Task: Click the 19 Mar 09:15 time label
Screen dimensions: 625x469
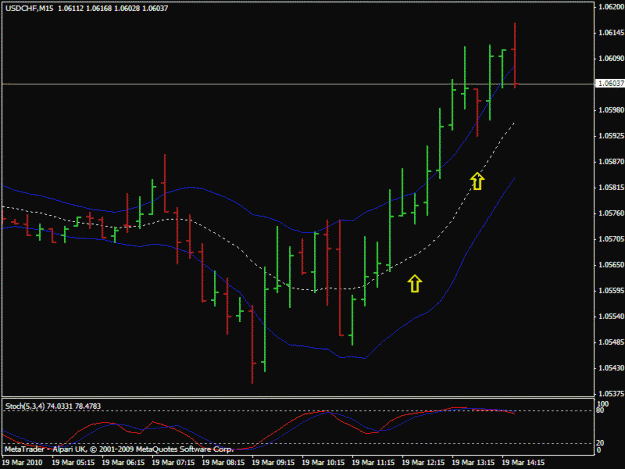Action: click(x=273, y=462)
